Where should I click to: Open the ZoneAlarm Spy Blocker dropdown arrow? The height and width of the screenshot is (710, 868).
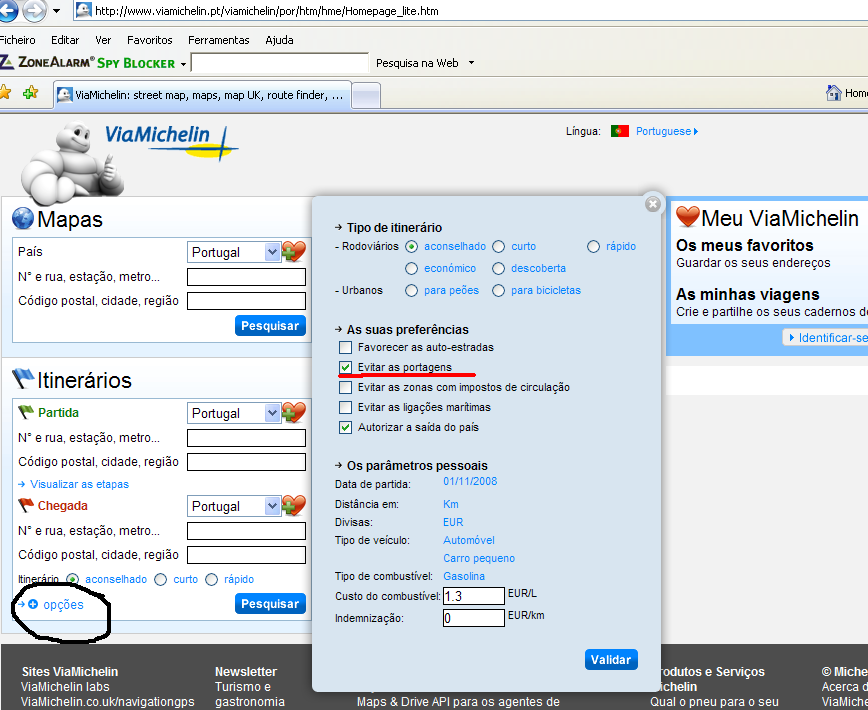click(183, 64)
